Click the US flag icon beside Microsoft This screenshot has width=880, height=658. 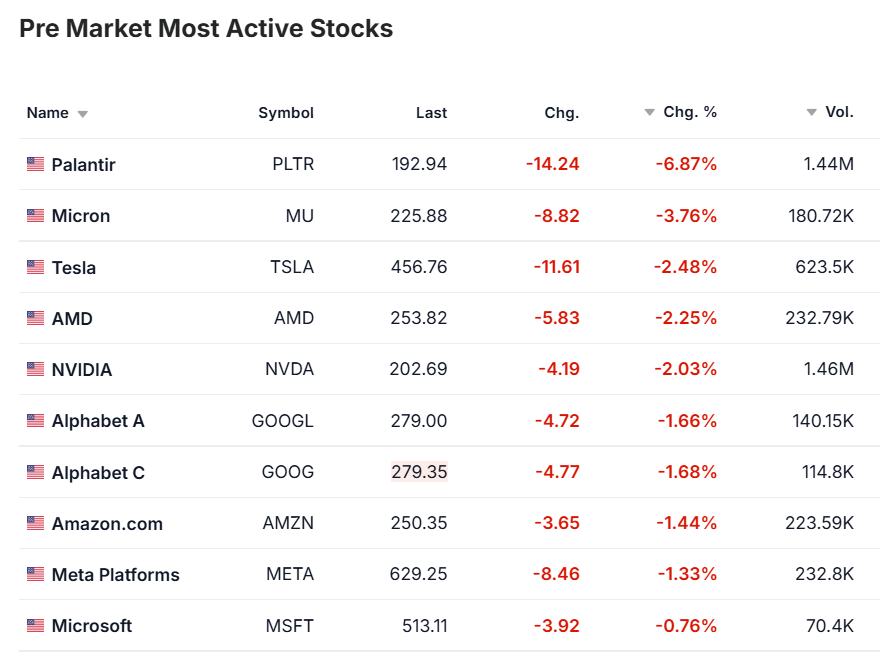coord(36,625)
